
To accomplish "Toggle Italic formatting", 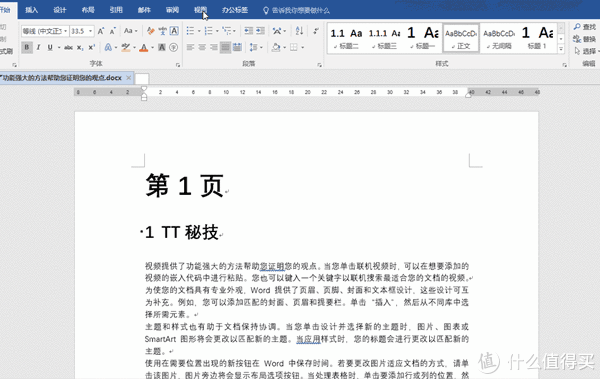I will coord(38,47).
